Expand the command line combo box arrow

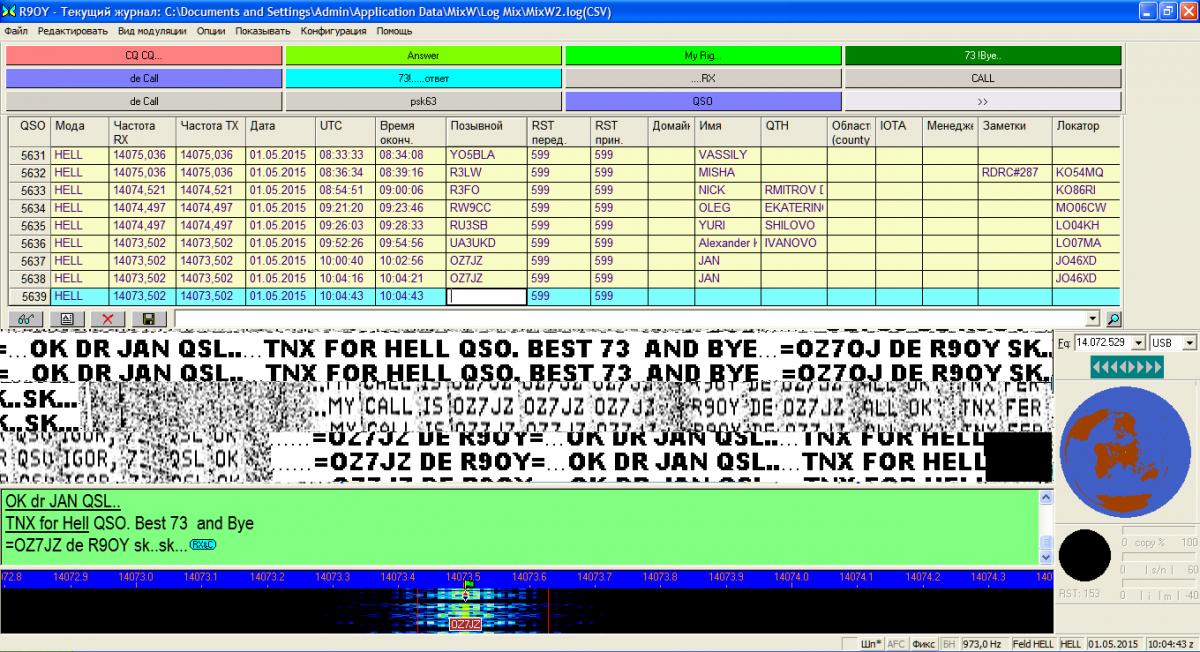tap(1091, 318)
